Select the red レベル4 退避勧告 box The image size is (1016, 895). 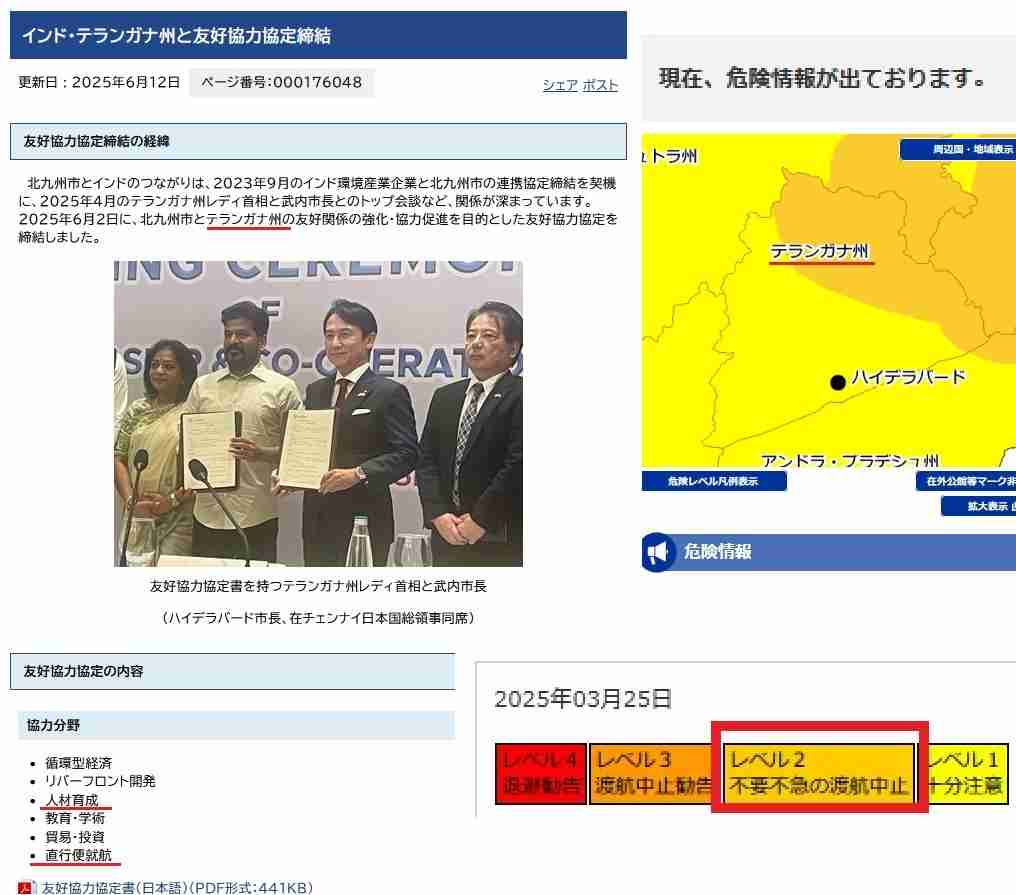(540, 773)
